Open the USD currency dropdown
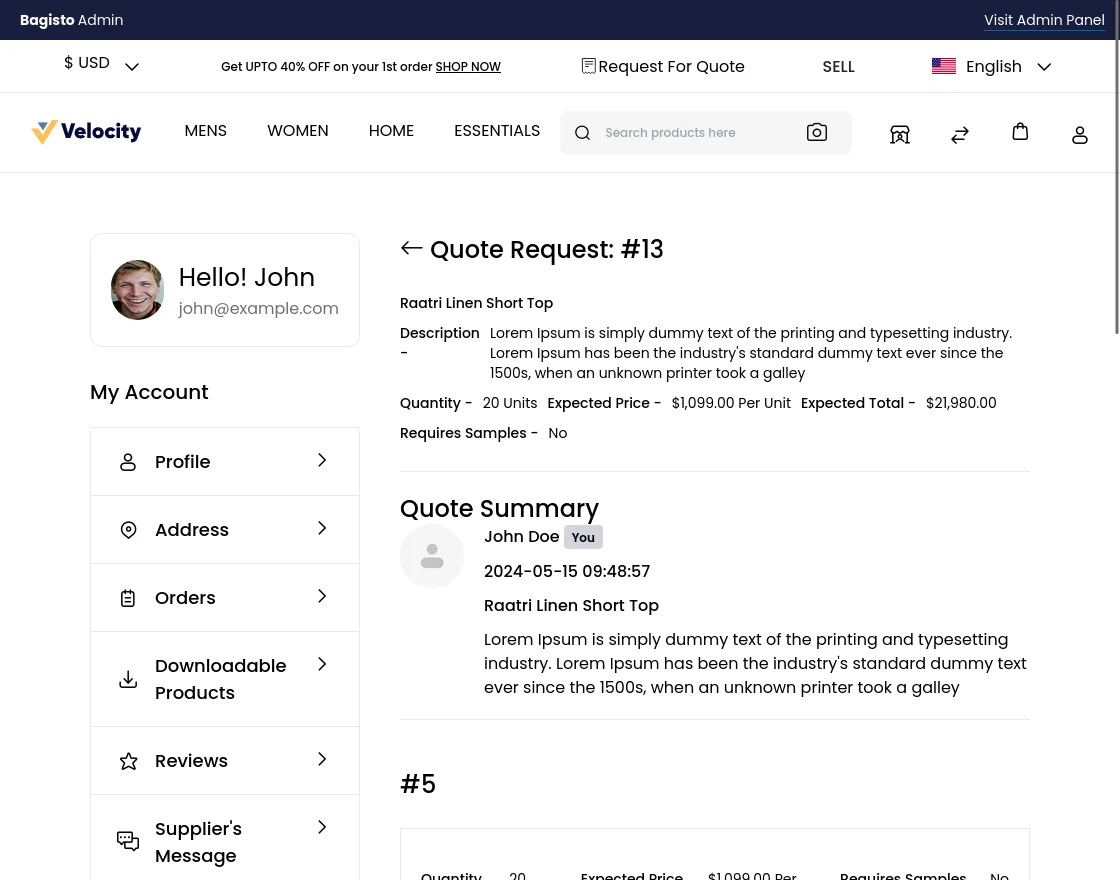The image size is (1120, 880). coord(101,64)
